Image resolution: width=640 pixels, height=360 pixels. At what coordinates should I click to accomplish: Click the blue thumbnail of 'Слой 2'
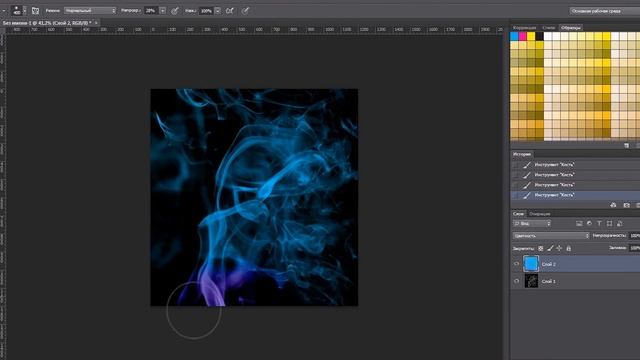[x=531, y=264]
